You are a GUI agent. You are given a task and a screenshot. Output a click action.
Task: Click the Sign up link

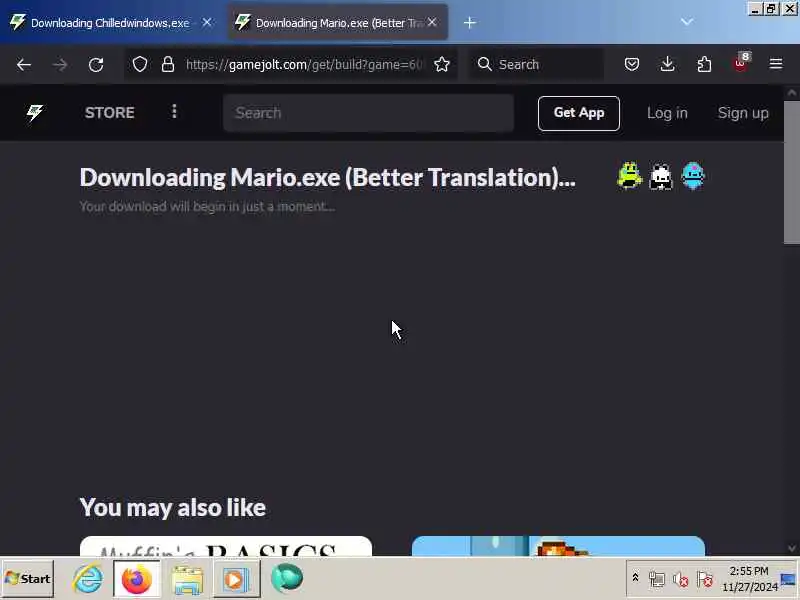[743, 113]
